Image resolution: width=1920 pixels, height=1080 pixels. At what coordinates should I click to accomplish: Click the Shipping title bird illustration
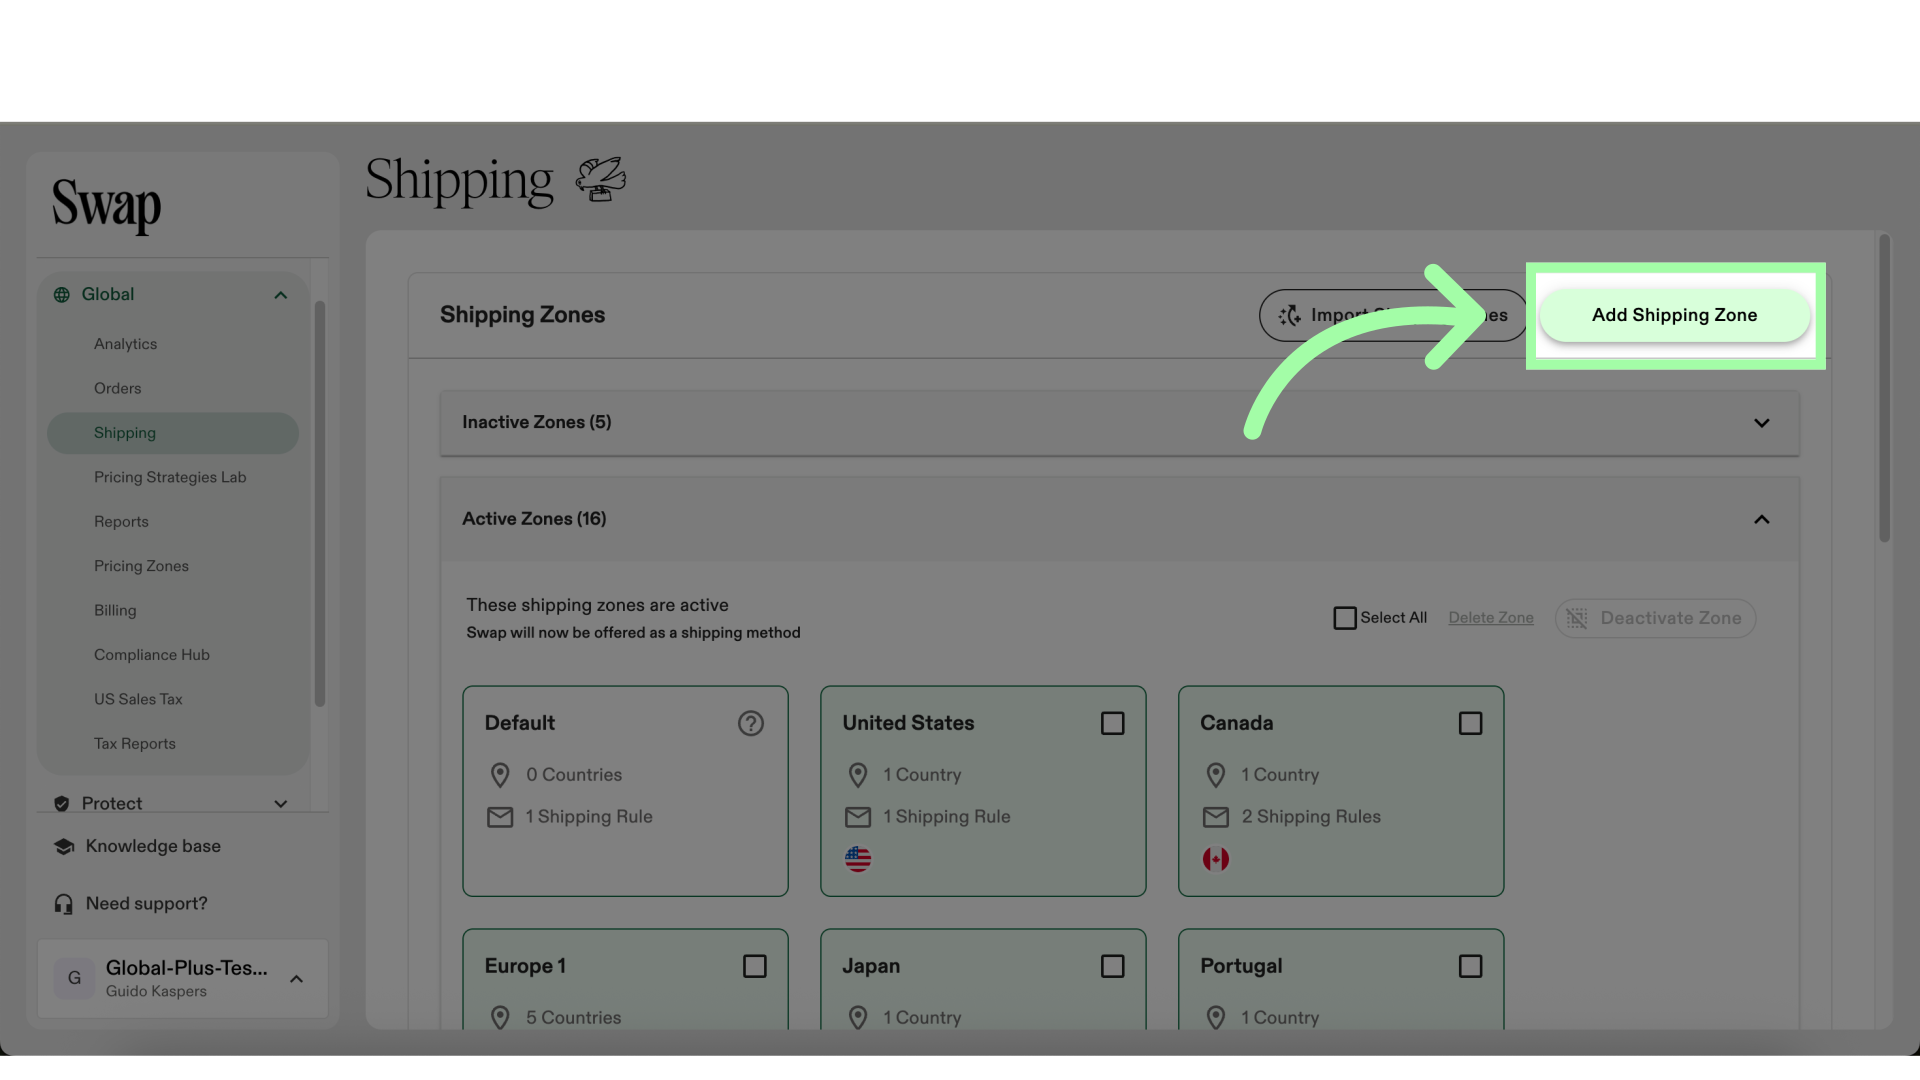coord(600,180)
